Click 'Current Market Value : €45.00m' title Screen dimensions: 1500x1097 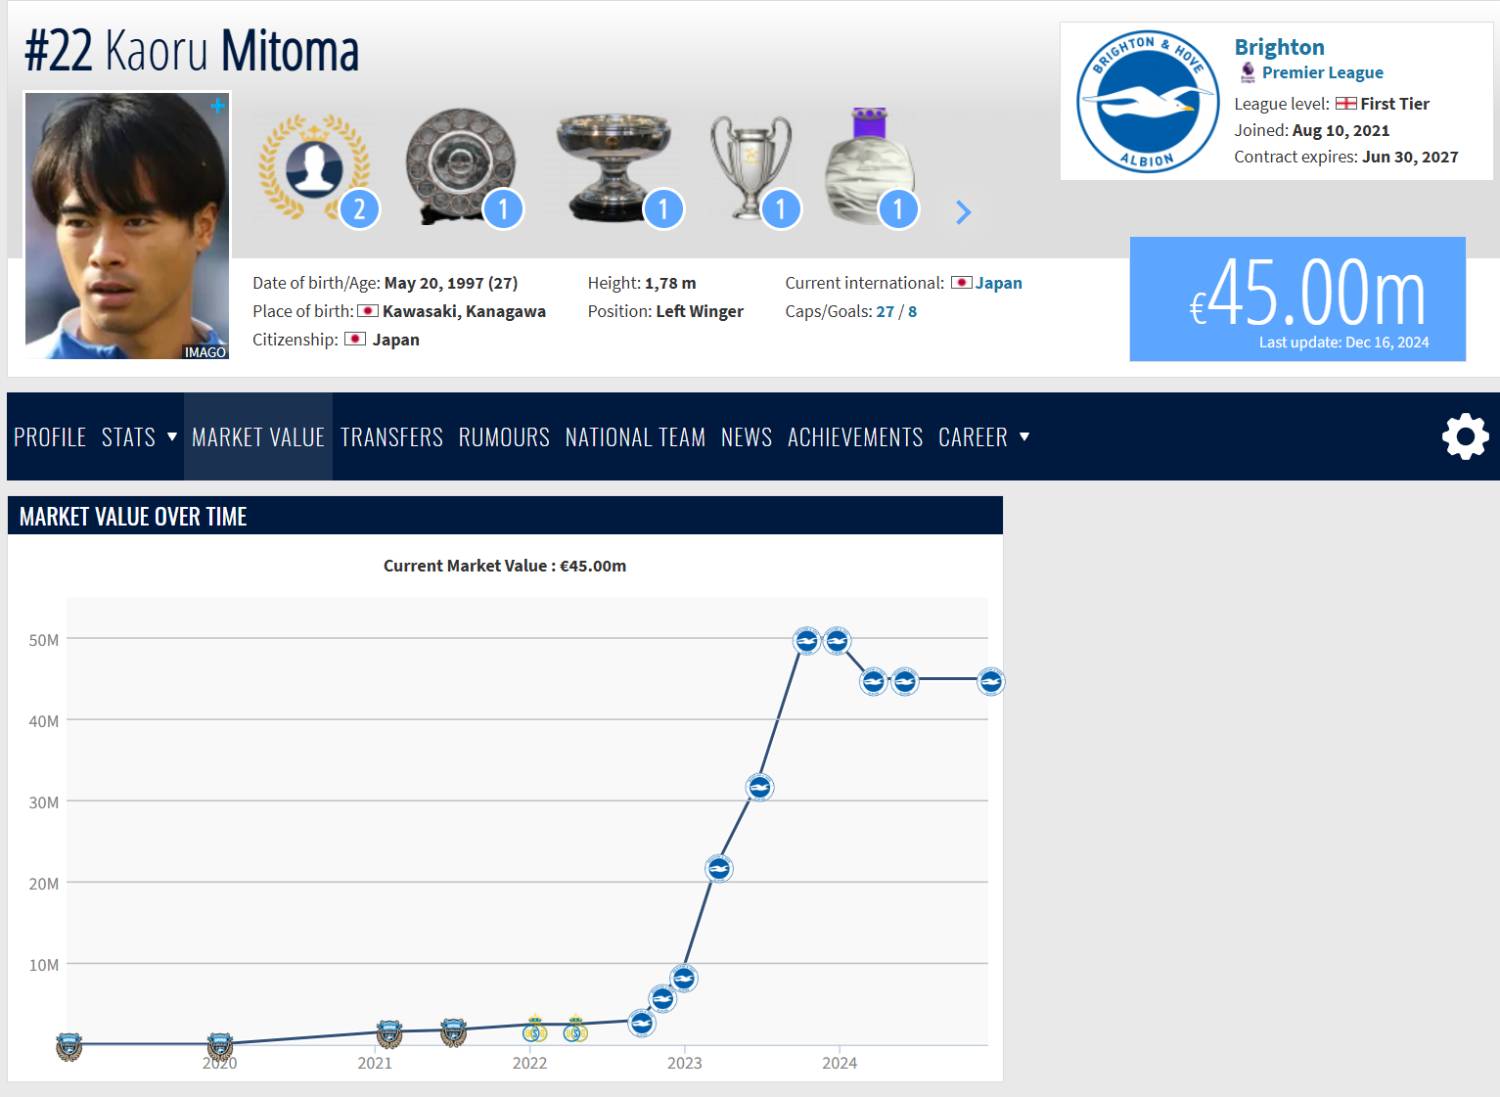coord(505,566)
